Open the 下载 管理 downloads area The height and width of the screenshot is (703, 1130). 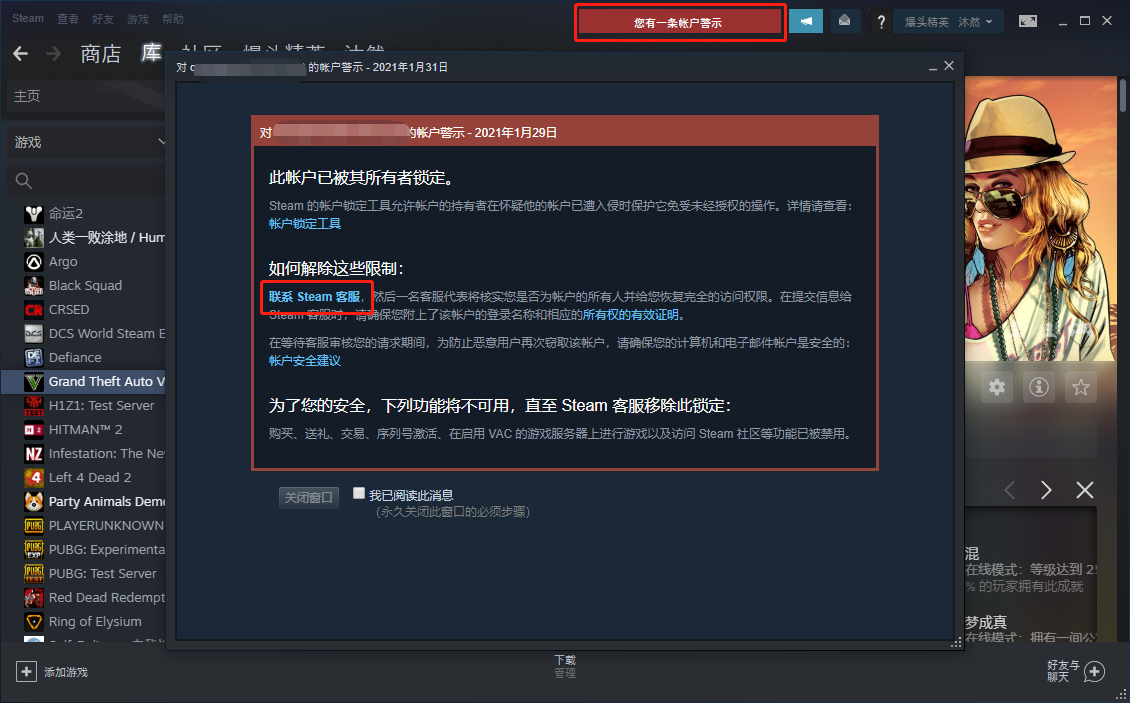click(x=565, y=666)
